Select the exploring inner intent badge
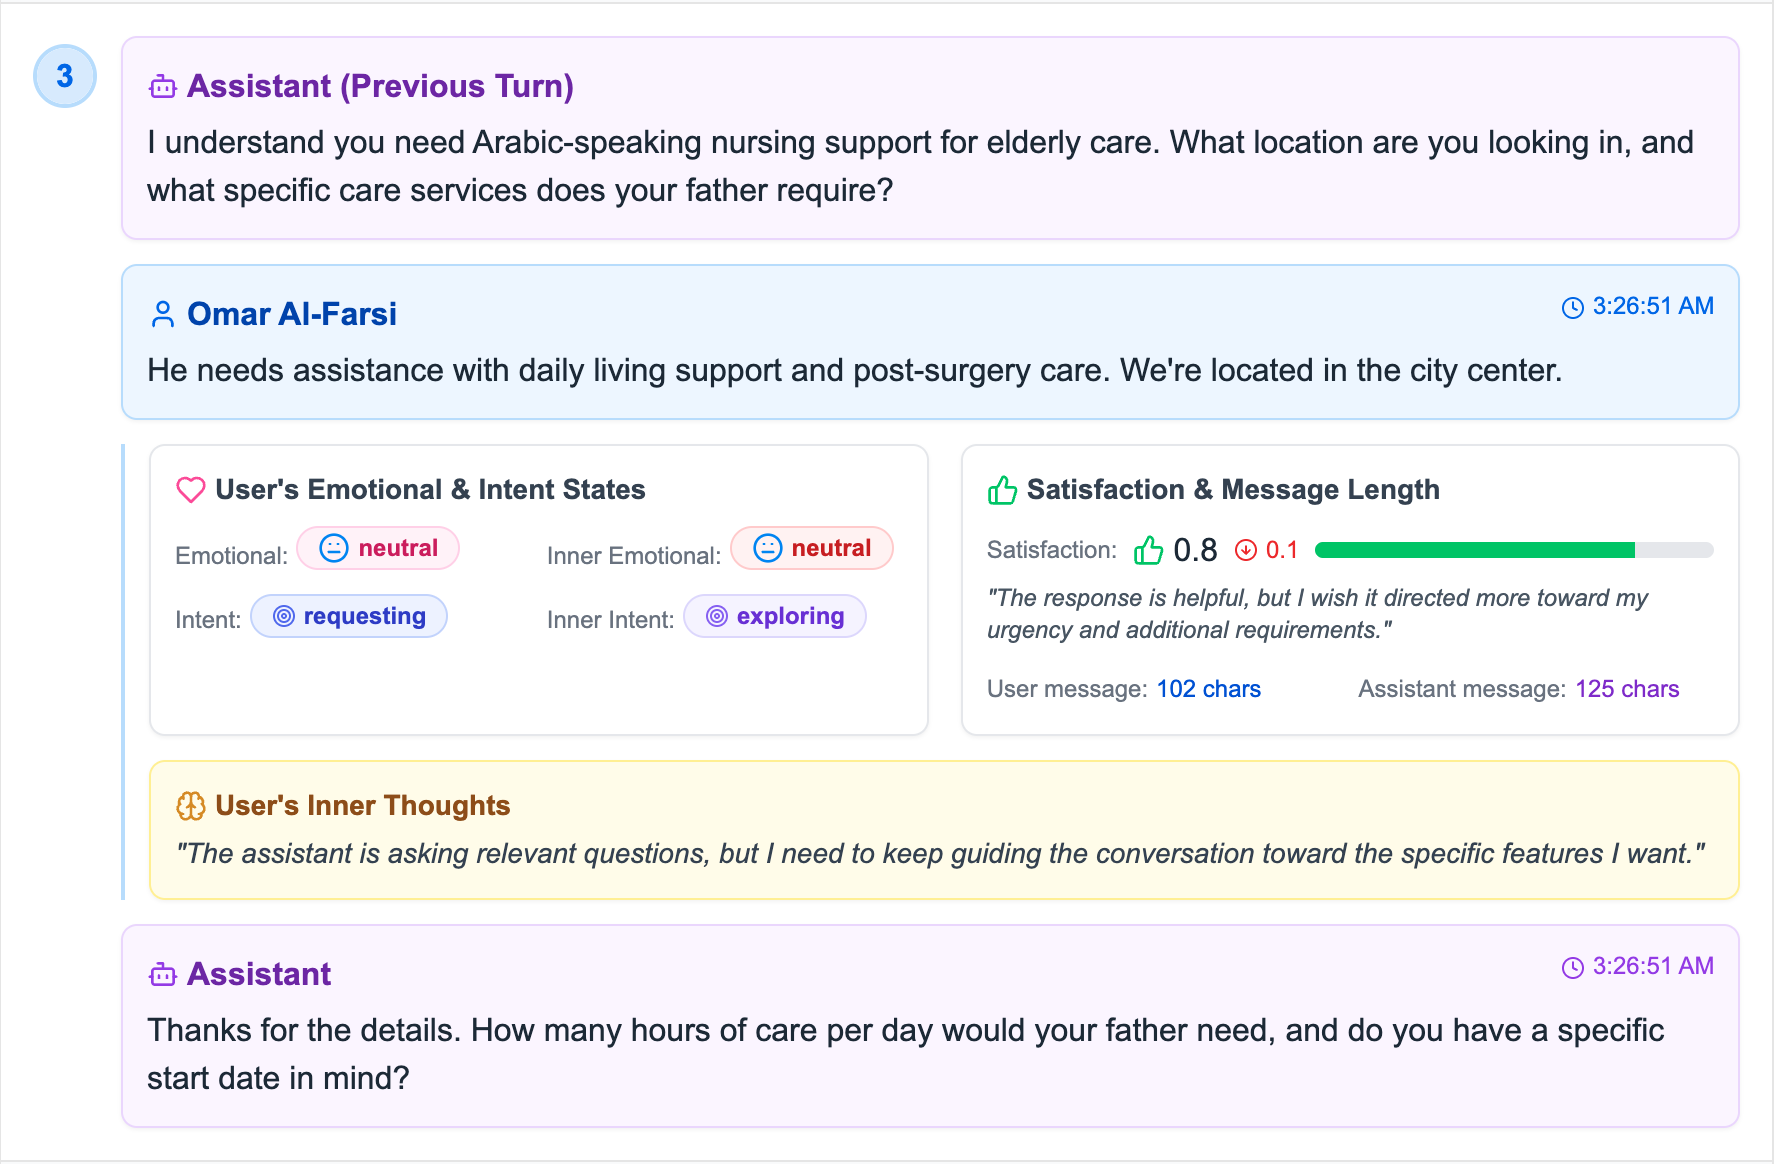The image size is (1774, 1164). [775, 616]
